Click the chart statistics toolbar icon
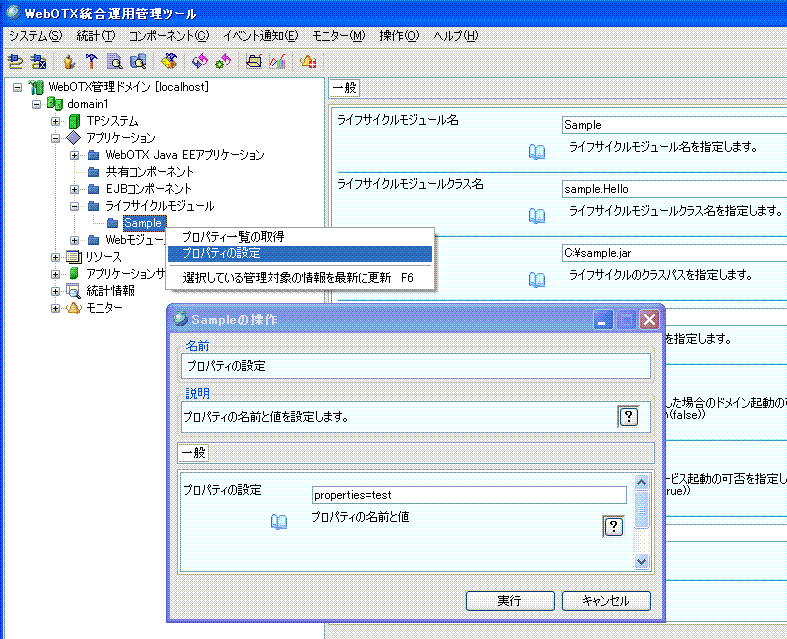 277,61
